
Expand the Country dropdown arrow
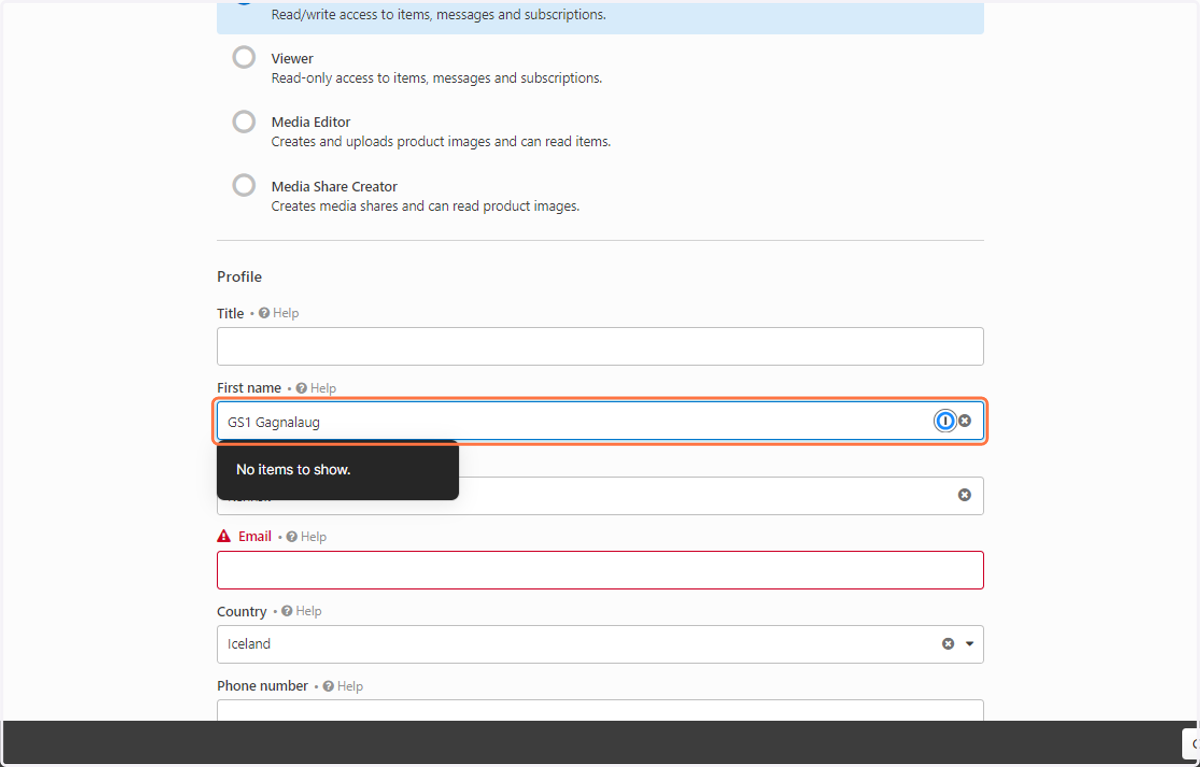tap(970, 644)
